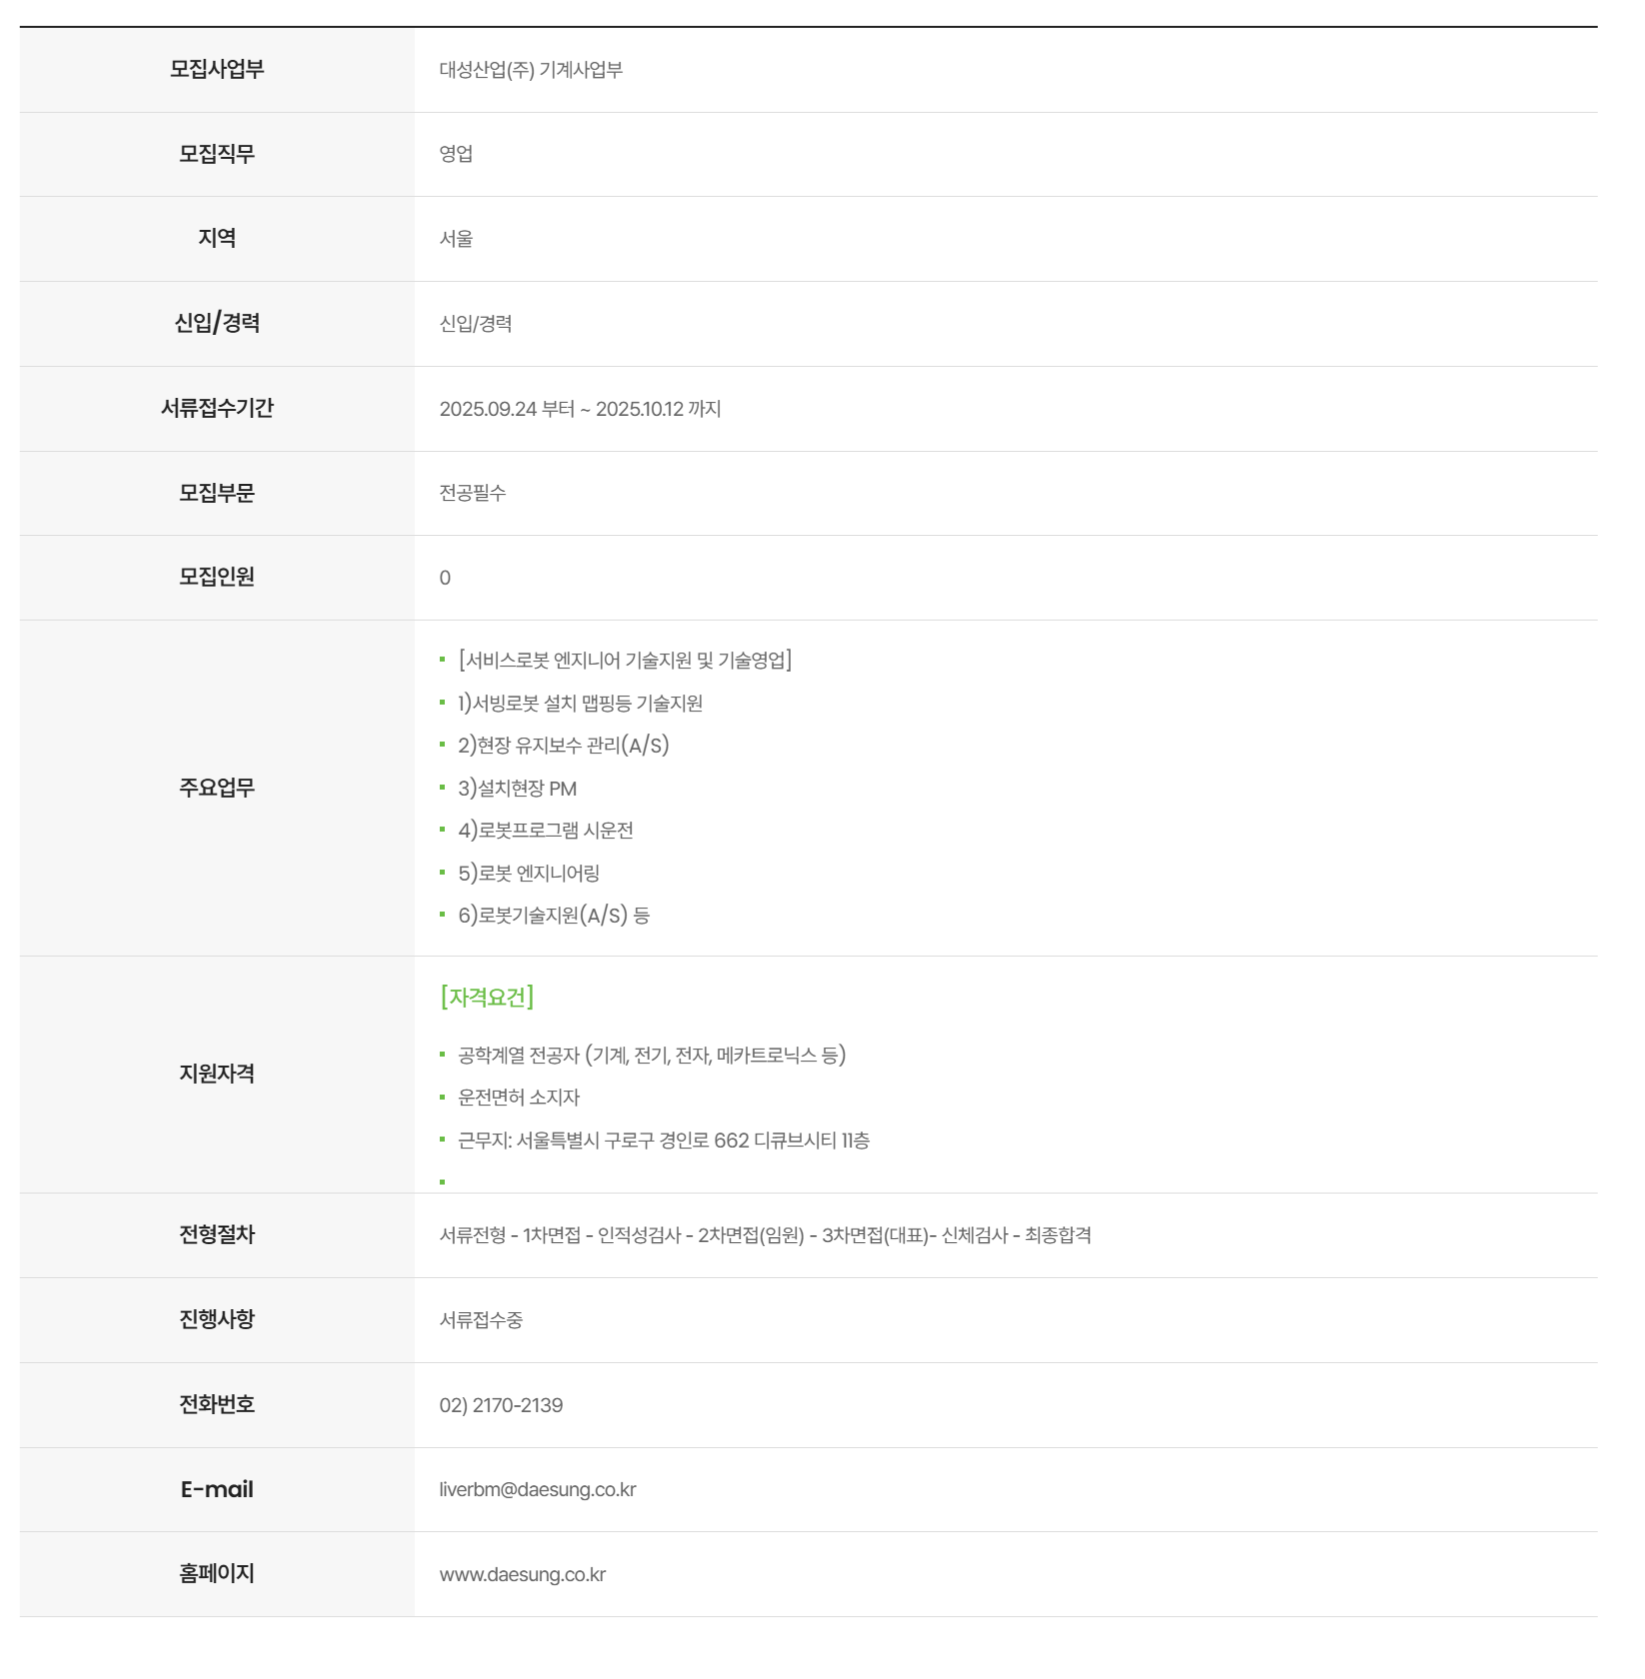Click the 대성산업(주) 기계사업부 text

click(x=531, y=69)
